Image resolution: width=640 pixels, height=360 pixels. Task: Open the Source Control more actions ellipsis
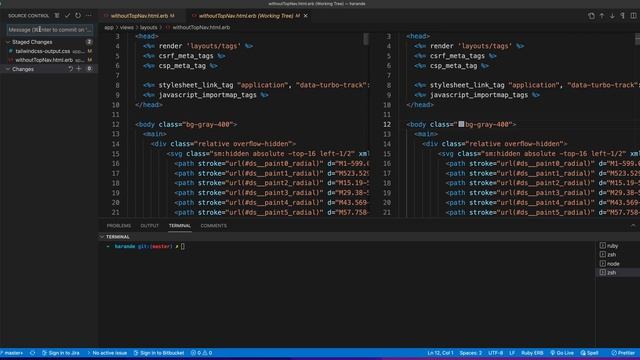(x=89, y=16)
